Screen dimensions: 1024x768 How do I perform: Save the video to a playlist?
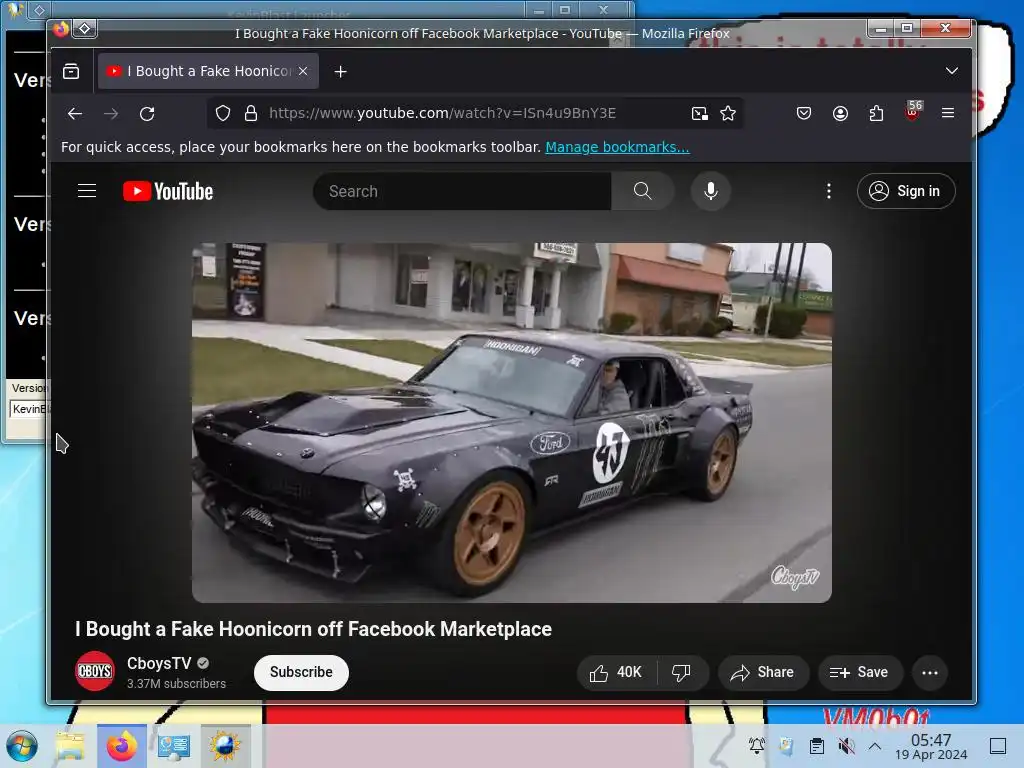[860, 673]
